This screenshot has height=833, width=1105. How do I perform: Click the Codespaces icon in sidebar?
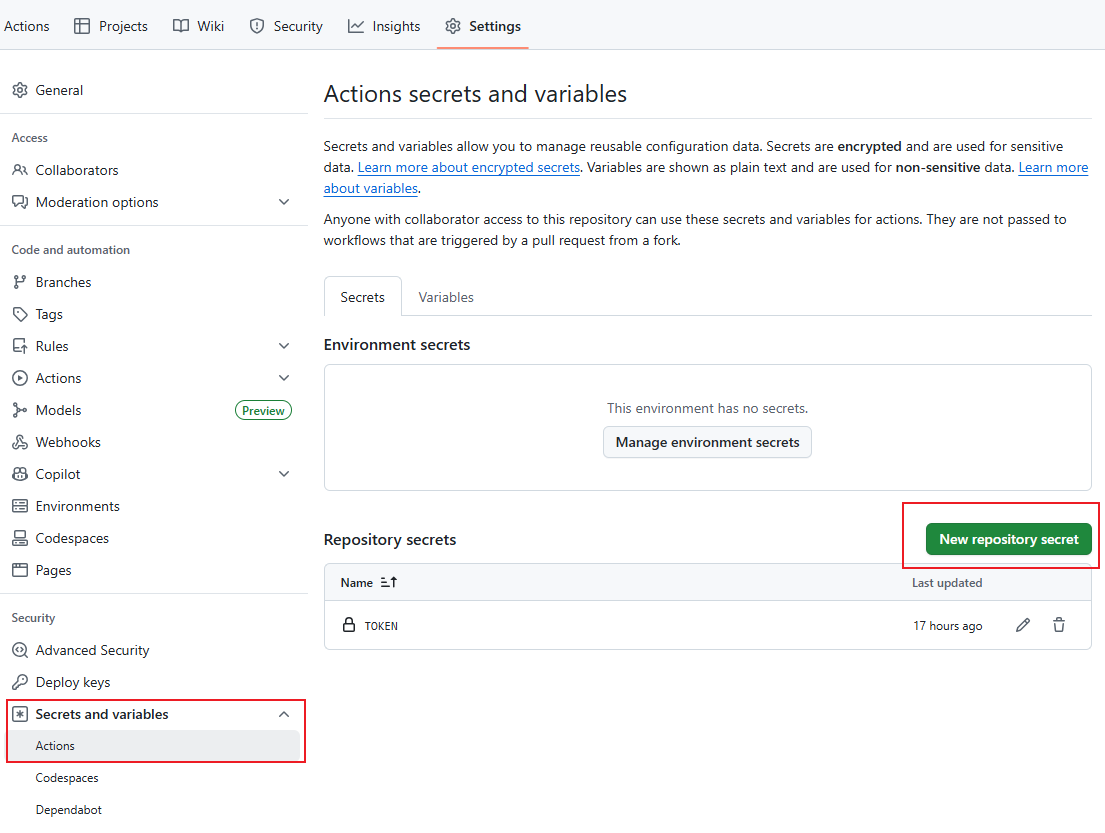click(x=20, y=538)
